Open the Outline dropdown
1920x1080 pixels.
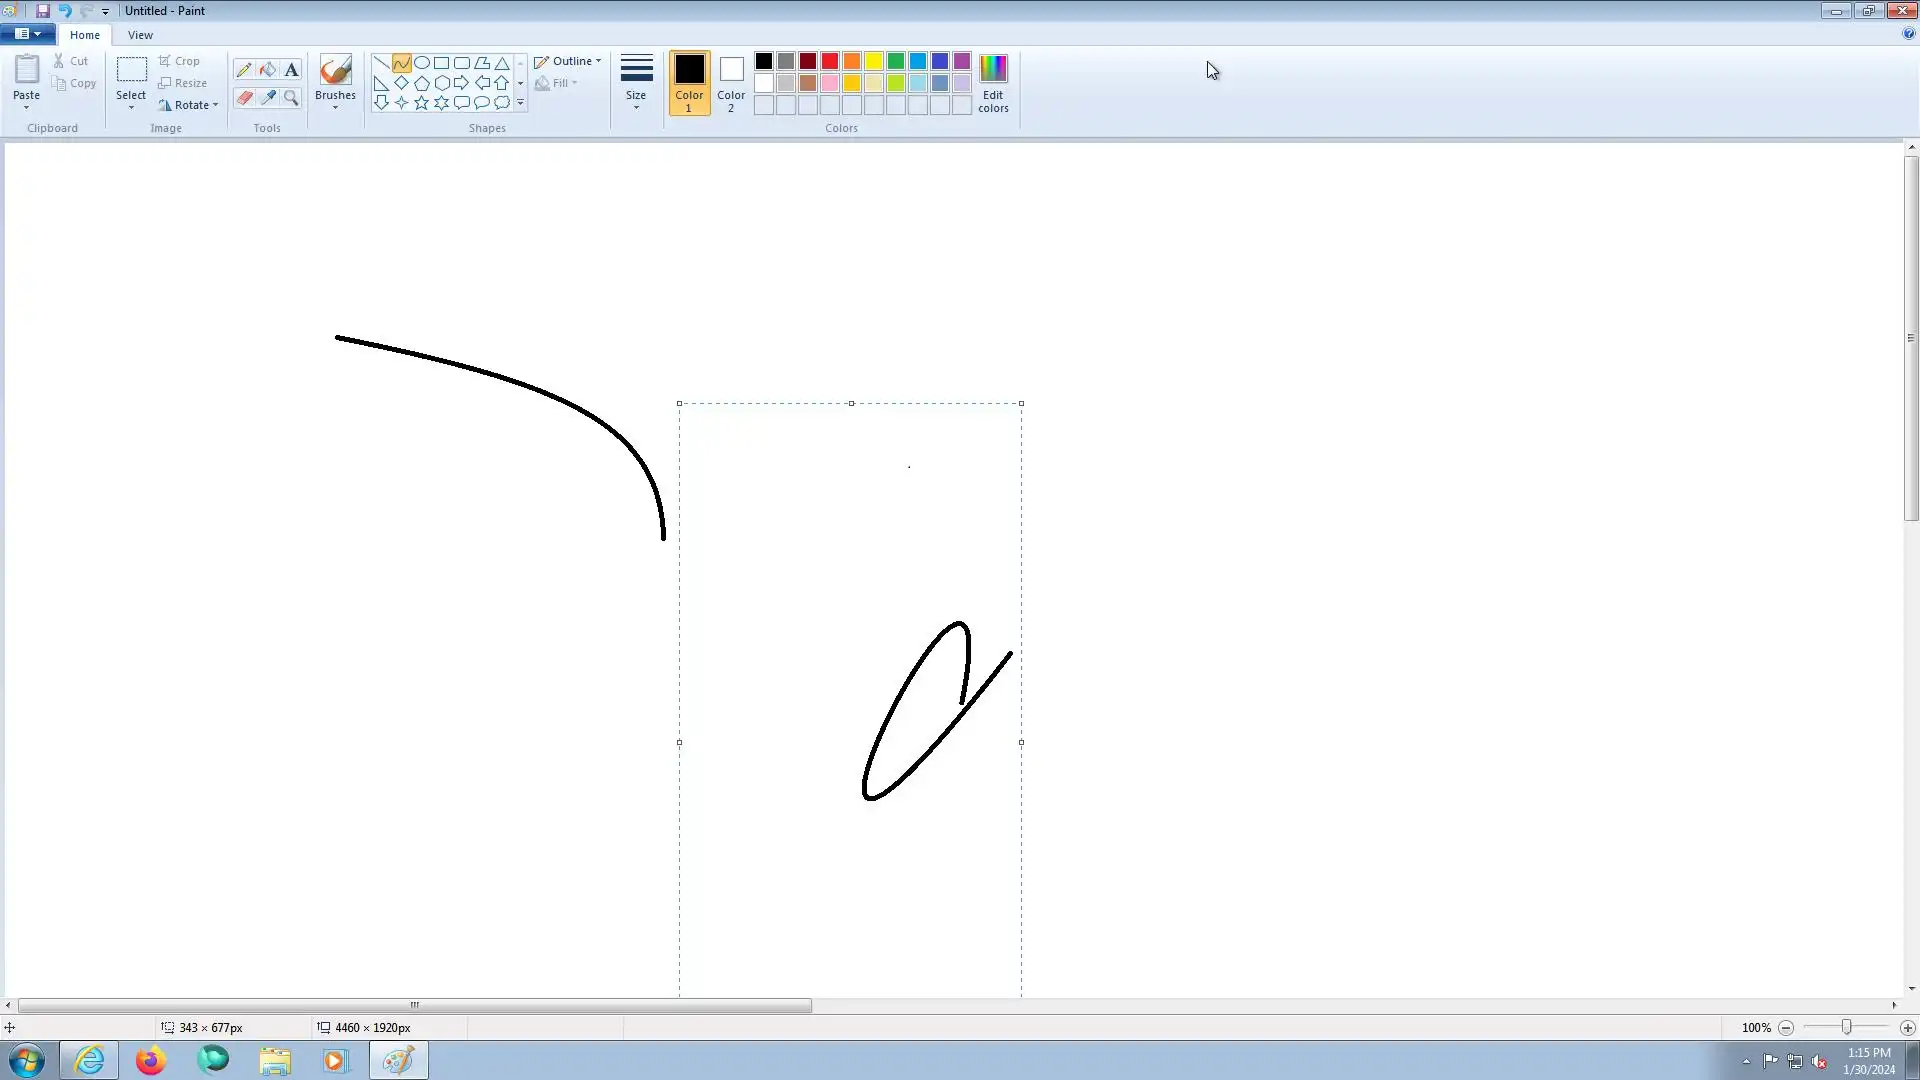pyautogui.click(x=568, y=61)
